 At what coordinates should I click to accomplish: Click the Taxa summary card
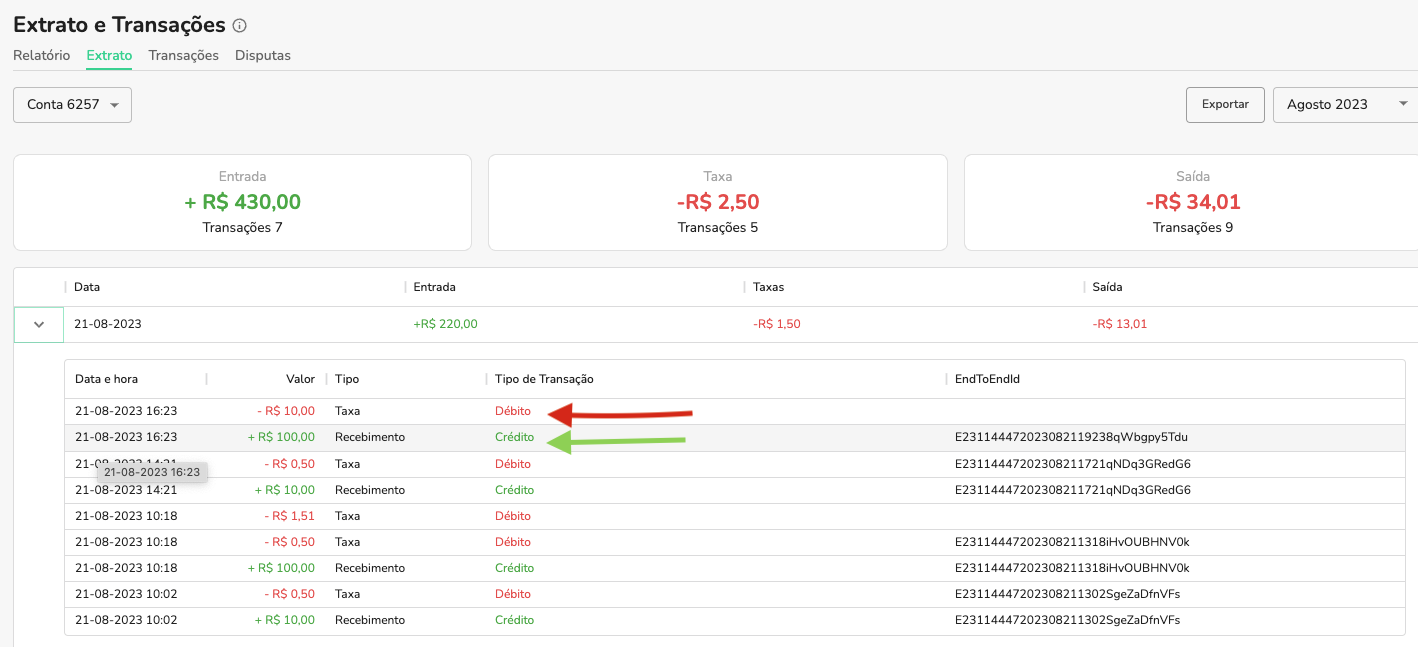717,202
